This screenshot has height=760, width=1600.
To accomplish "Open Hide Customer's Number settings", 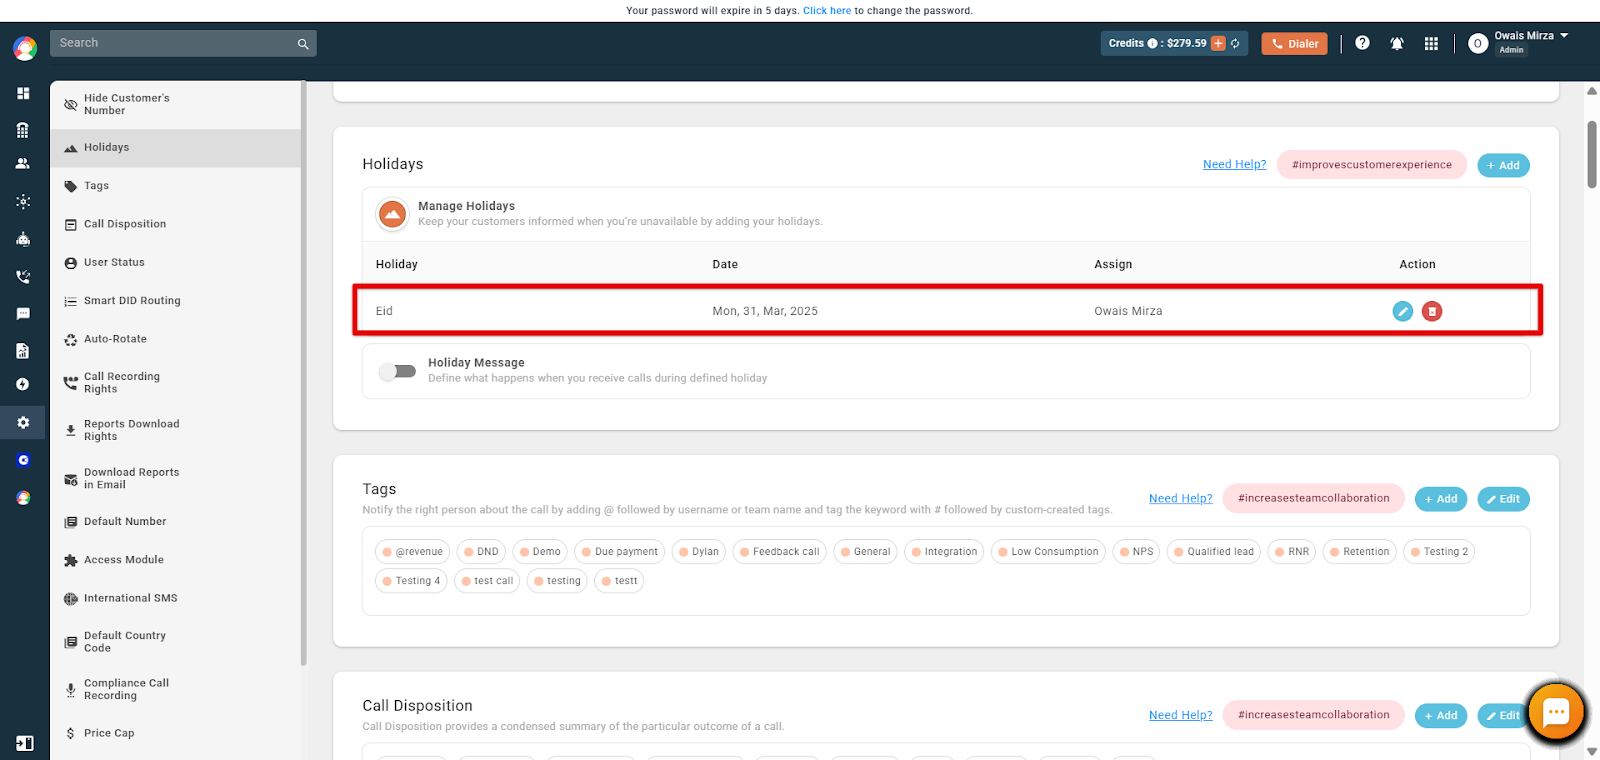I will (x=176, y=105).
